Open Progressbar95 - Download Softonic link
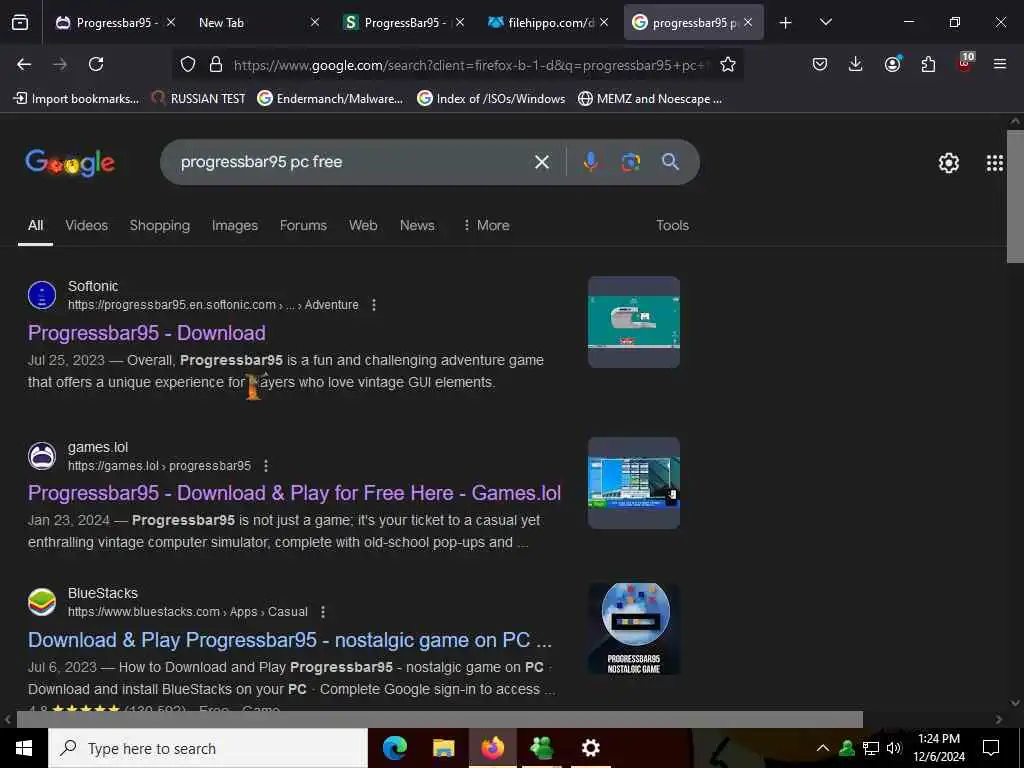Viewport: 1024px width, 768px height. [x=146, y=333]
